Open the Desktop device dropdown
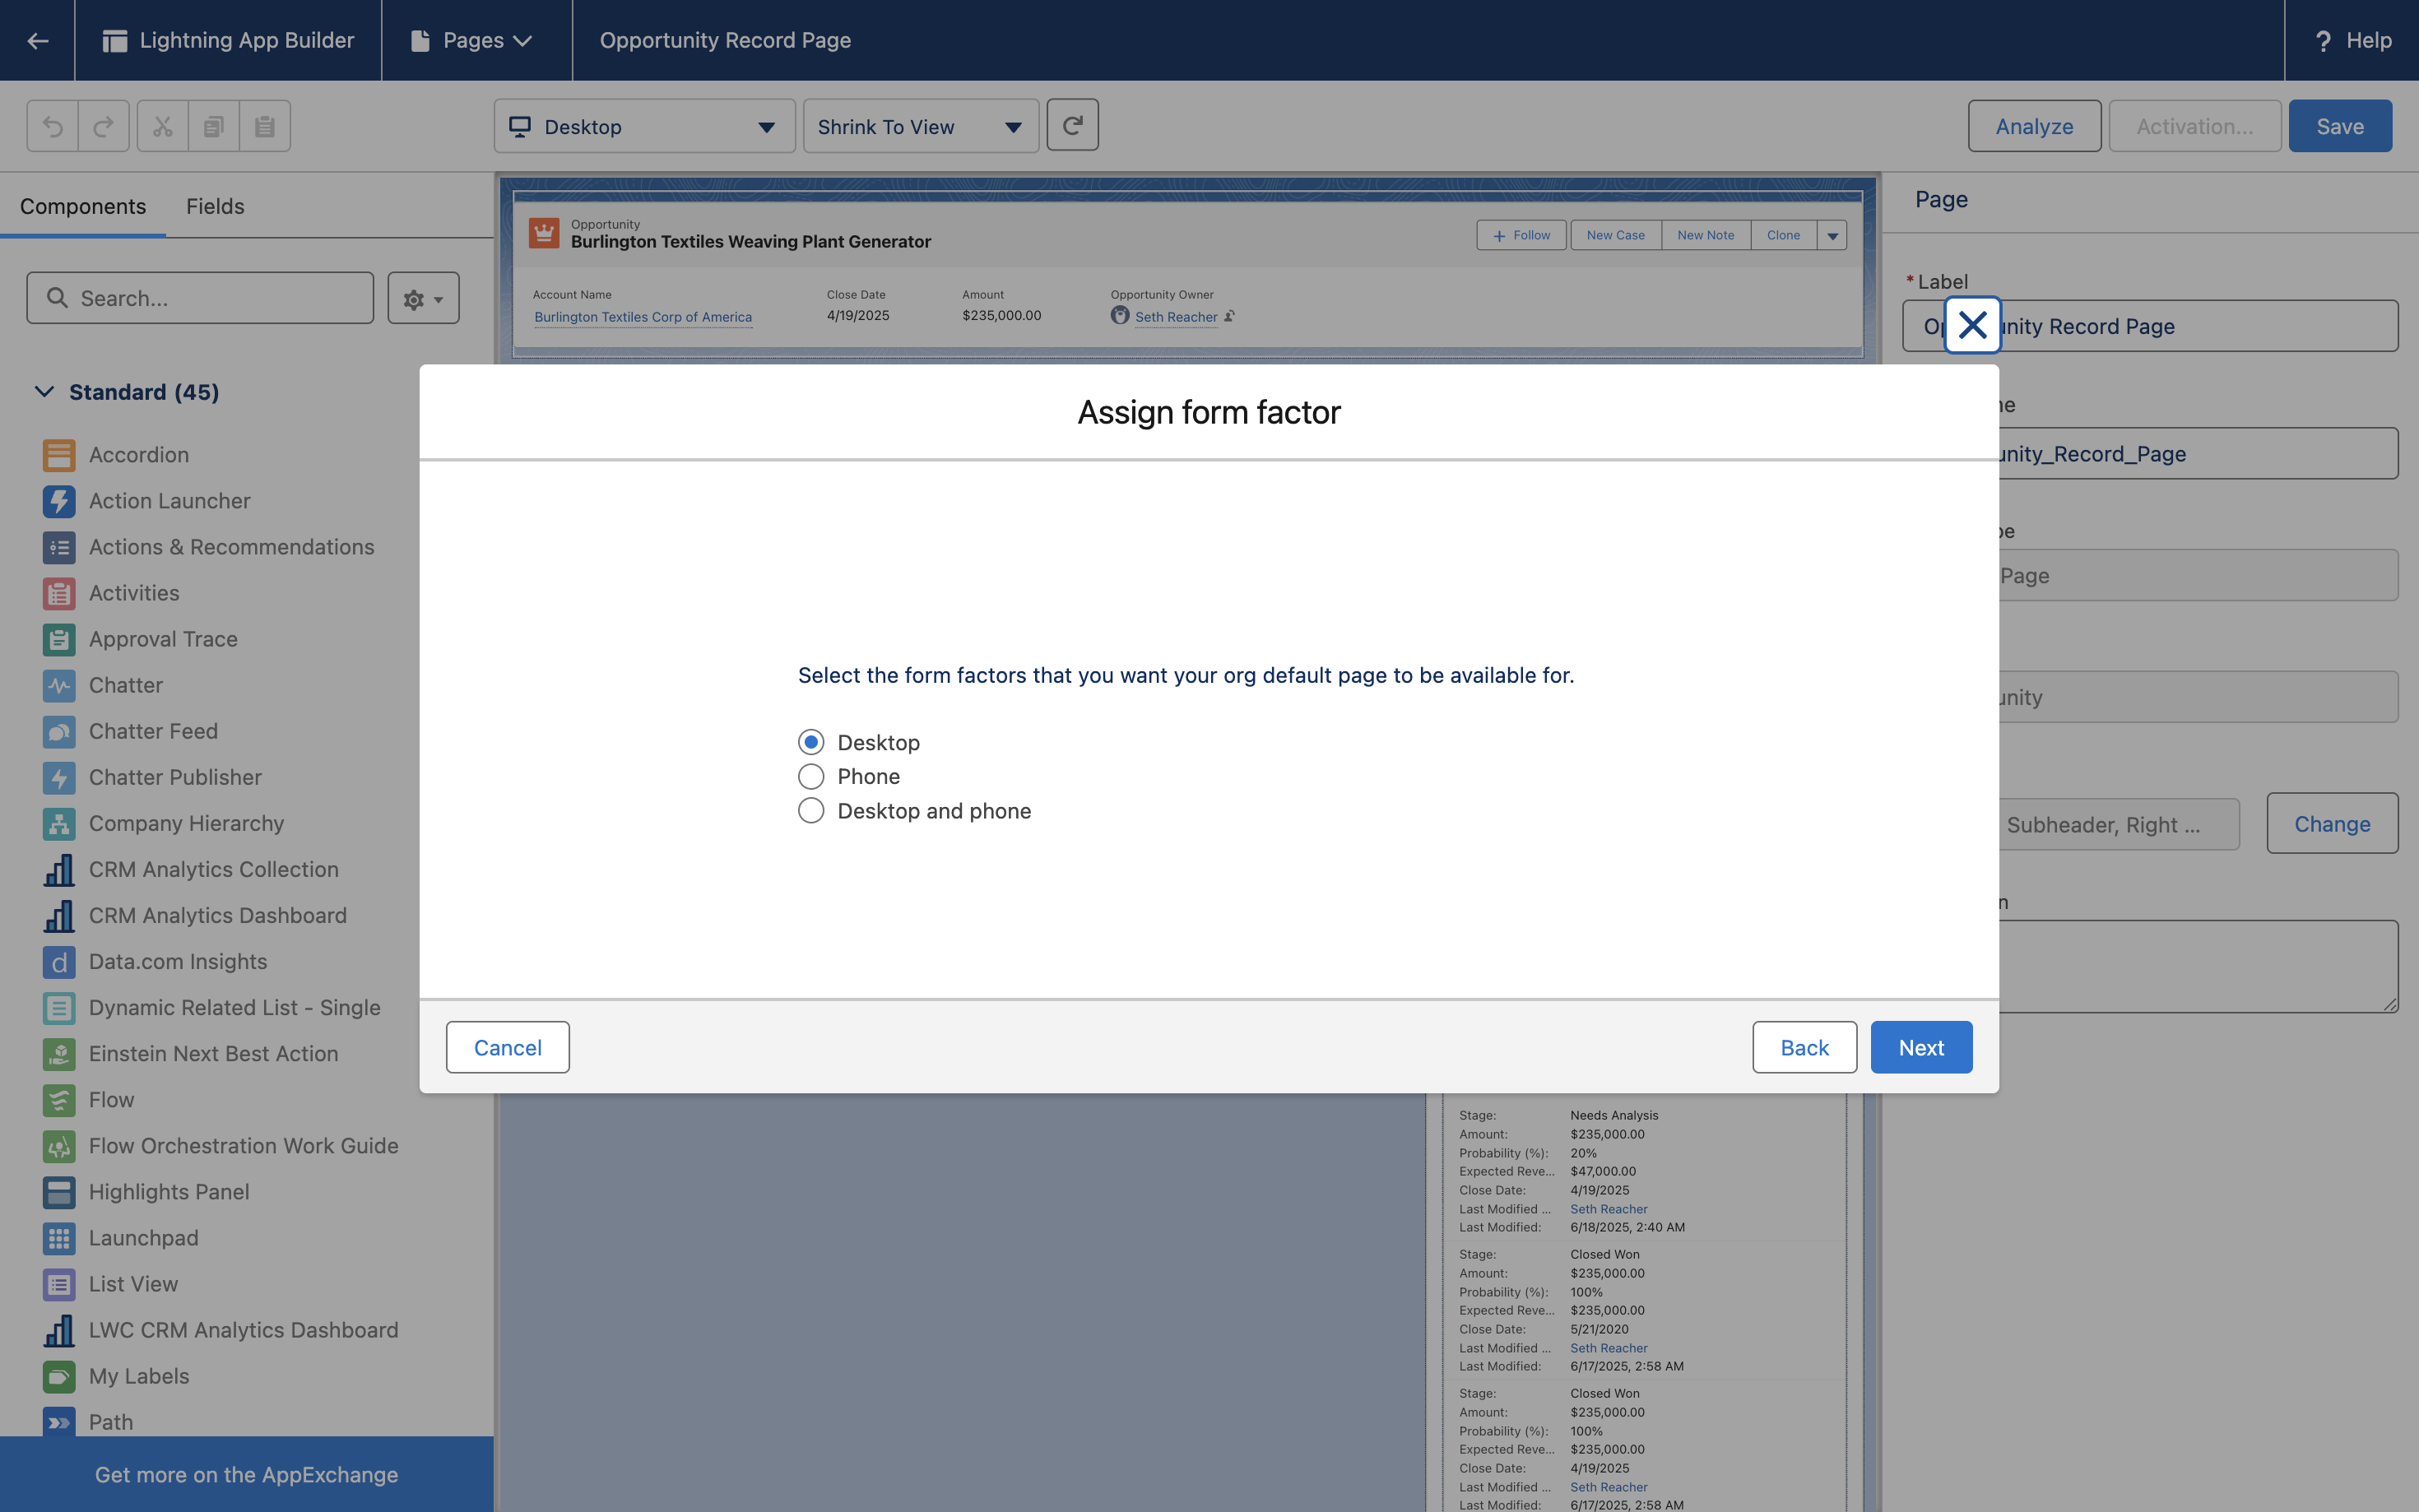This screenshot has height=1512, width=2419. tap(644, 127)
